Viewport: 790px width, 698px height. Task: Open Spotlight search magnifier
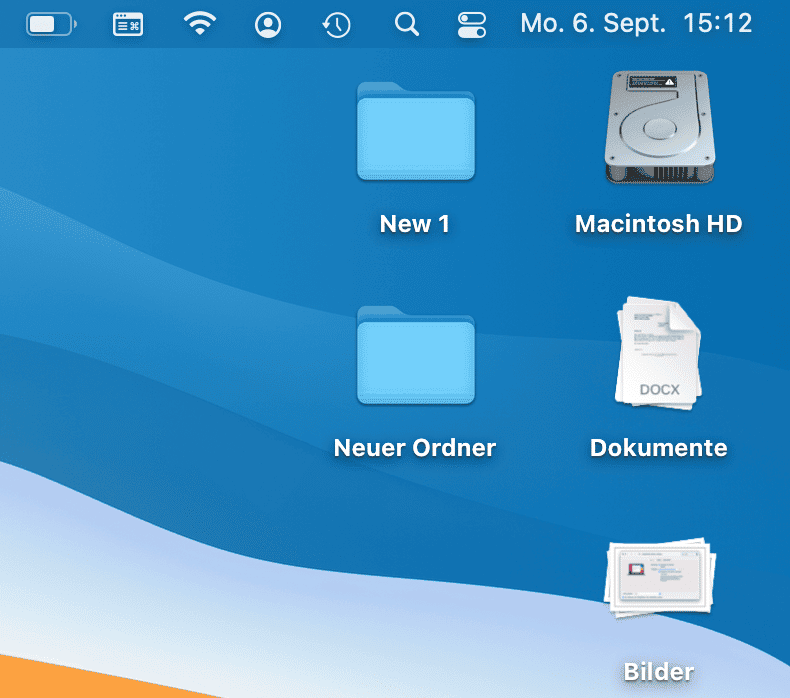click(406, 24)
